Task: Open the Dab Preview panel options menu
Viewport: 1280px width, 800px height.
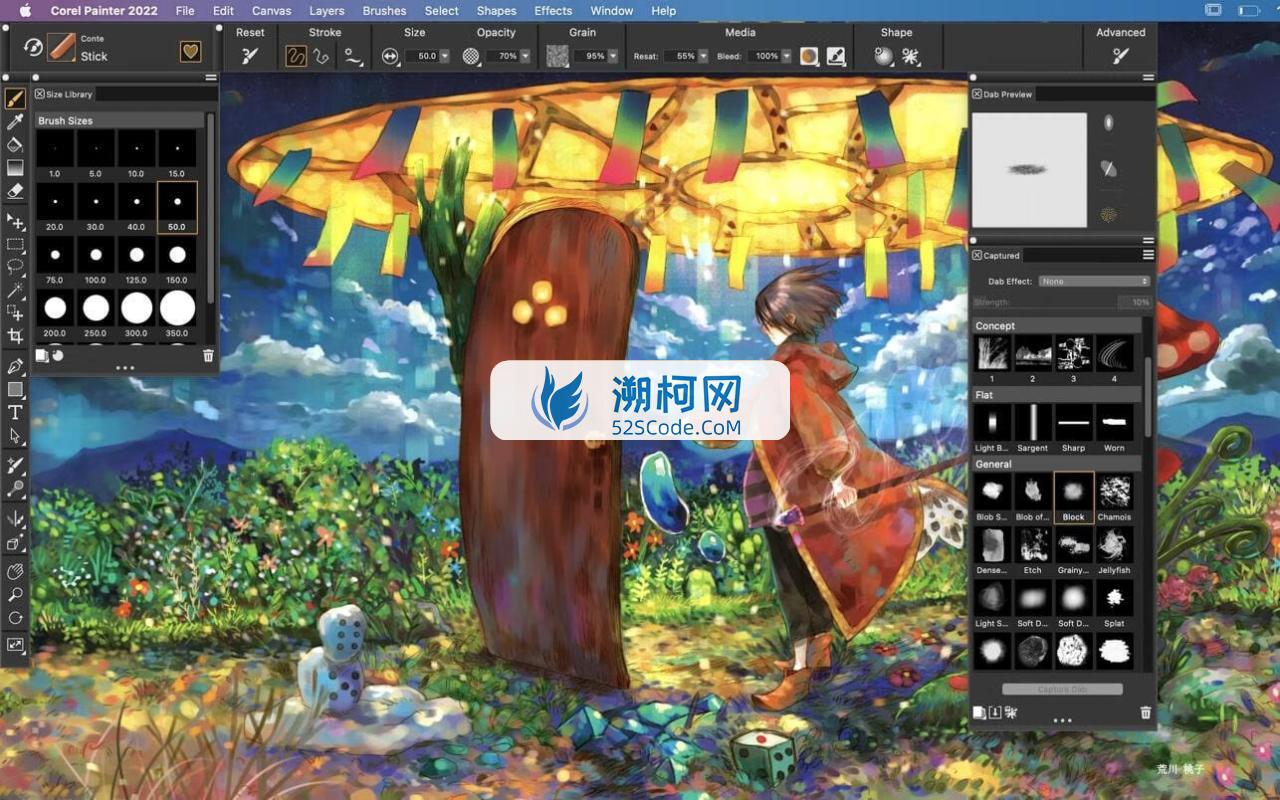Action: click(x=1148, y=78)
